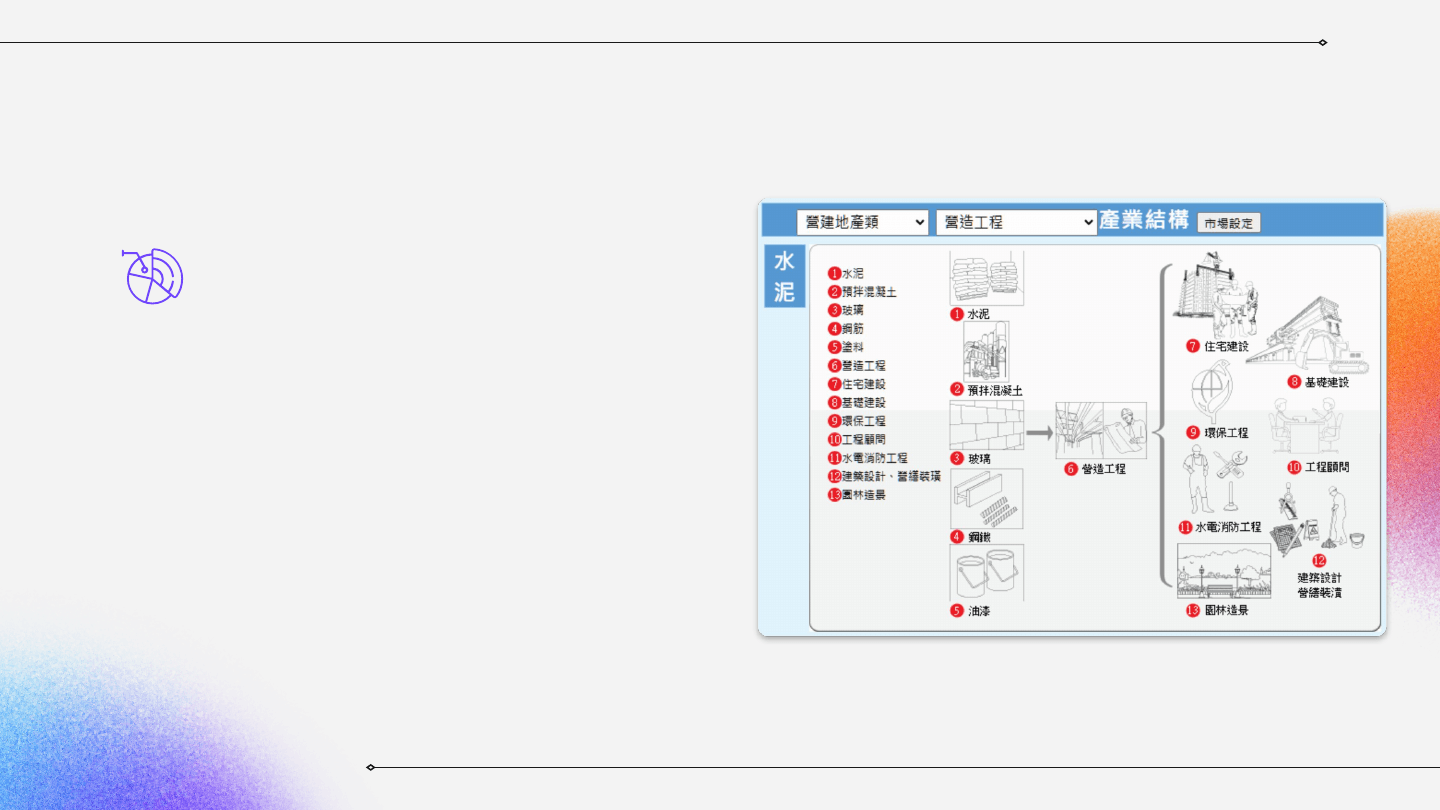Click the glass panel illustration (玻璃)

(x=986, y=425)
